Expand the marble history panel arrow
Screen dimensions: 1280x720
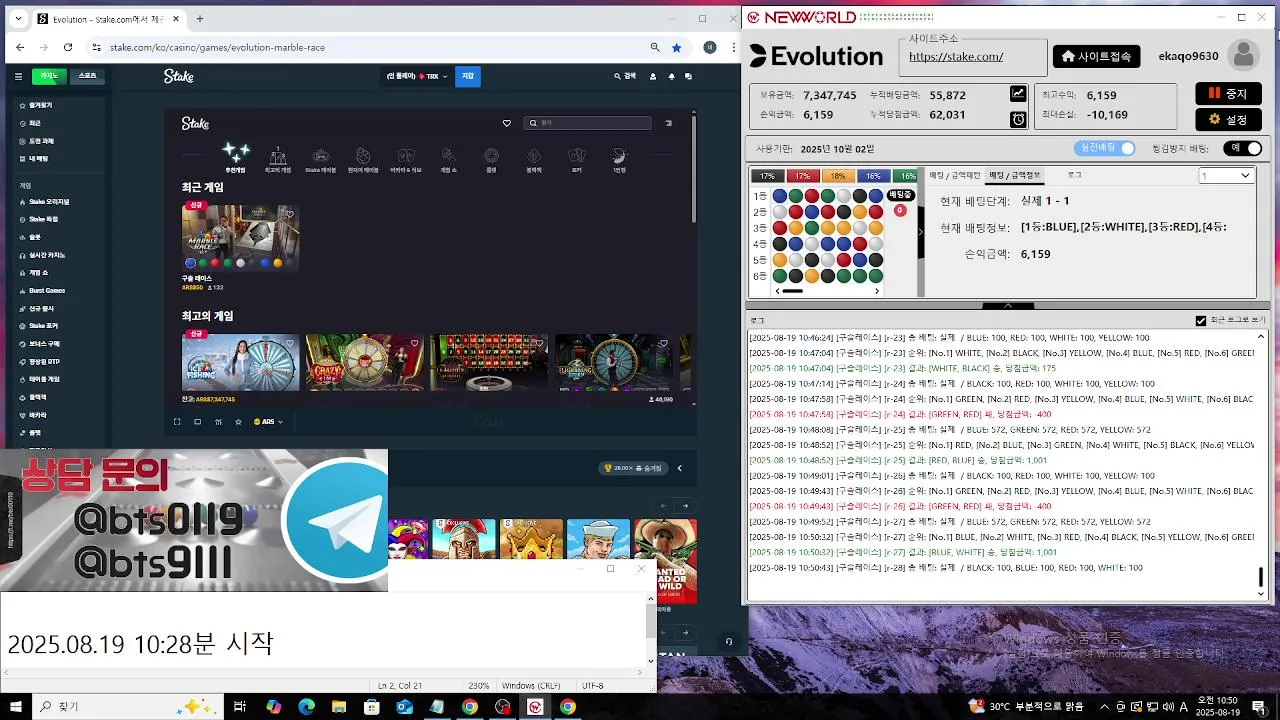(920, 231)
